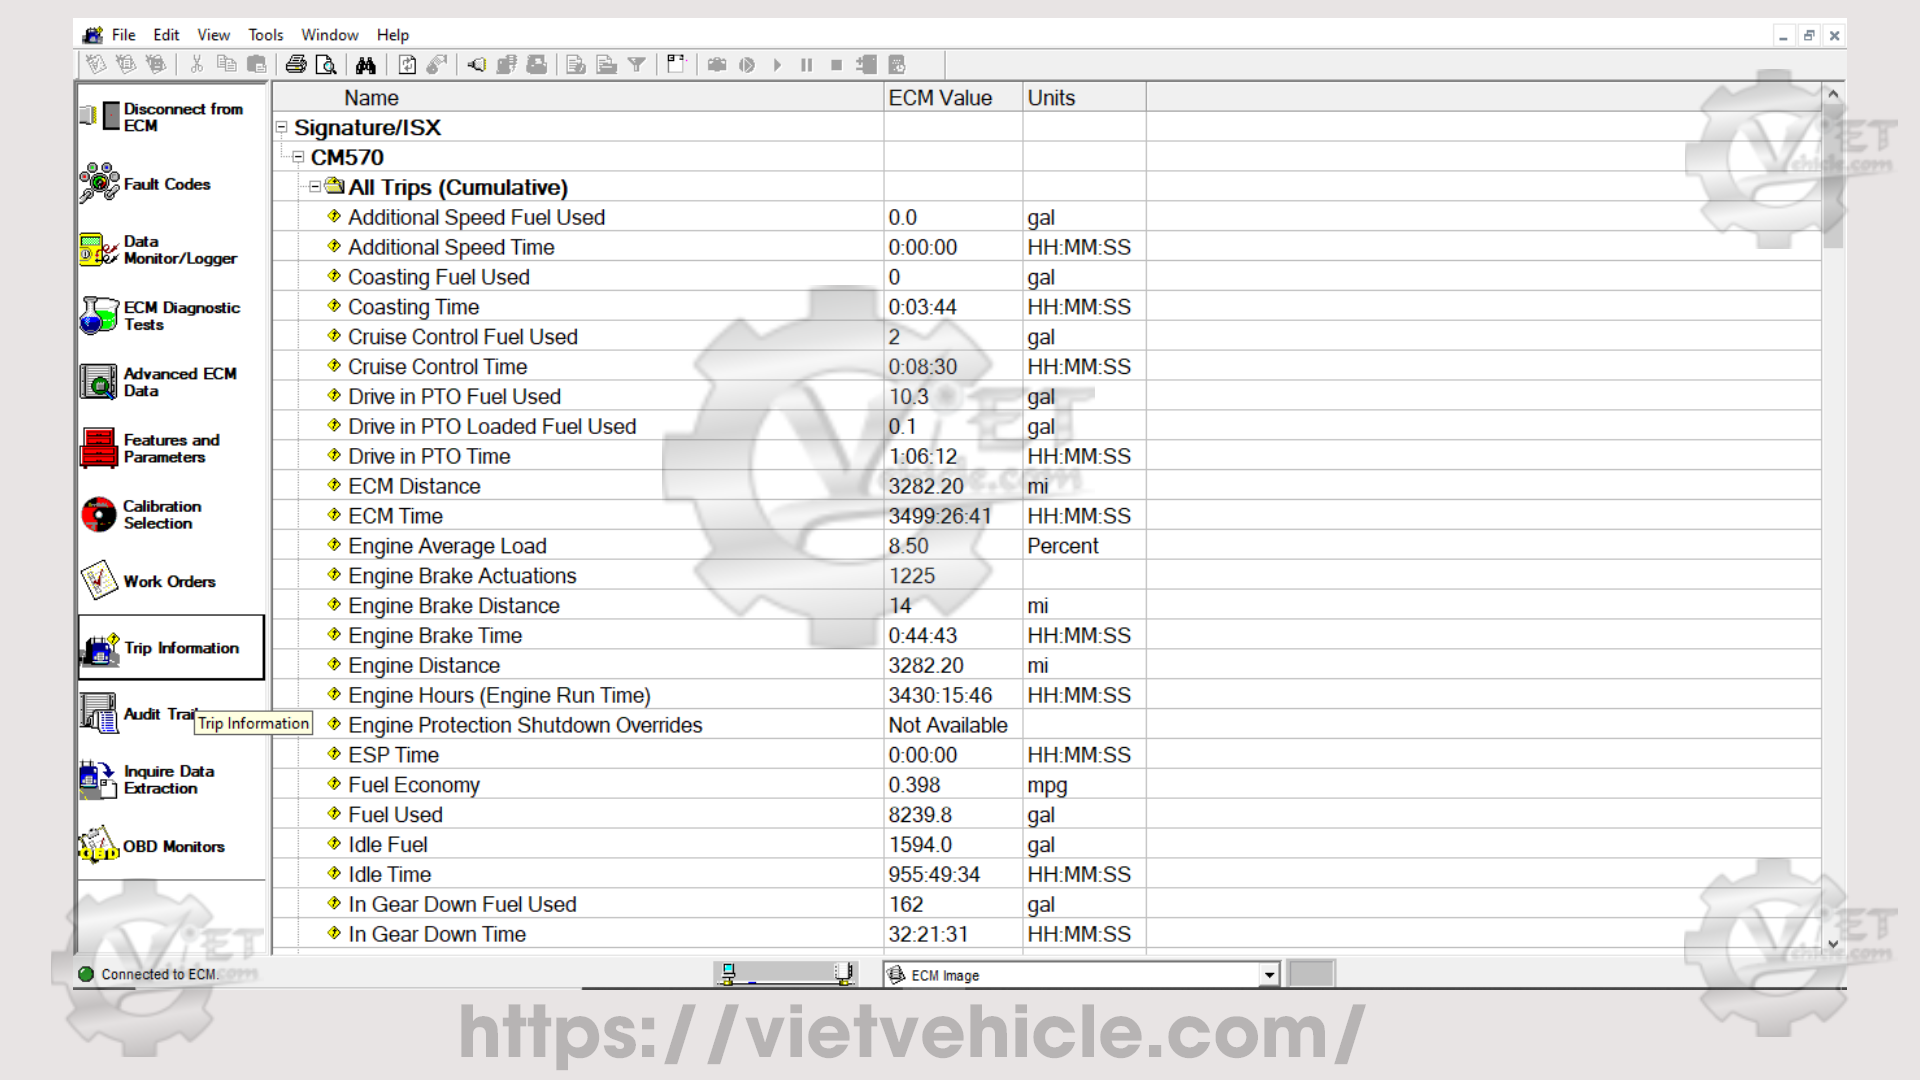The width and height of the screenshot is (1920, 1080).
Task: Click the Features and Parameters button
Action: coord(166,448)
